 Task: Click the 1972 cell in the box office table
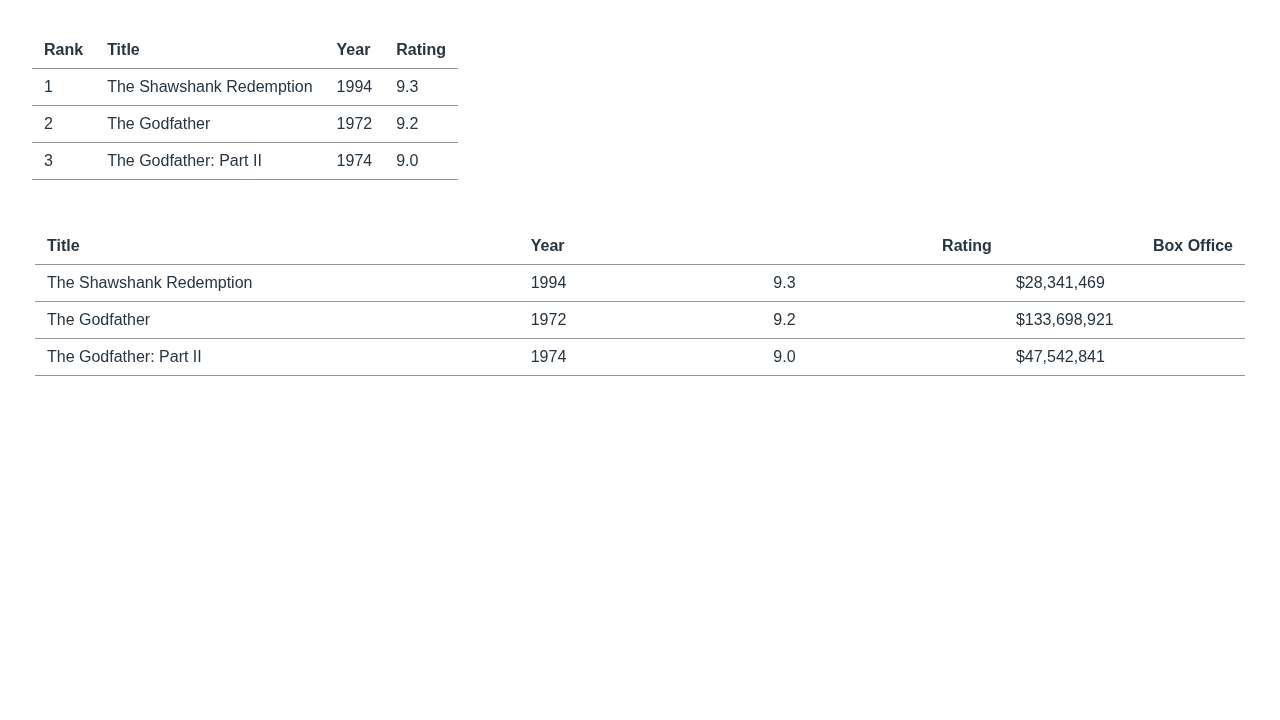pyautogui.click(x=548, y=320)
